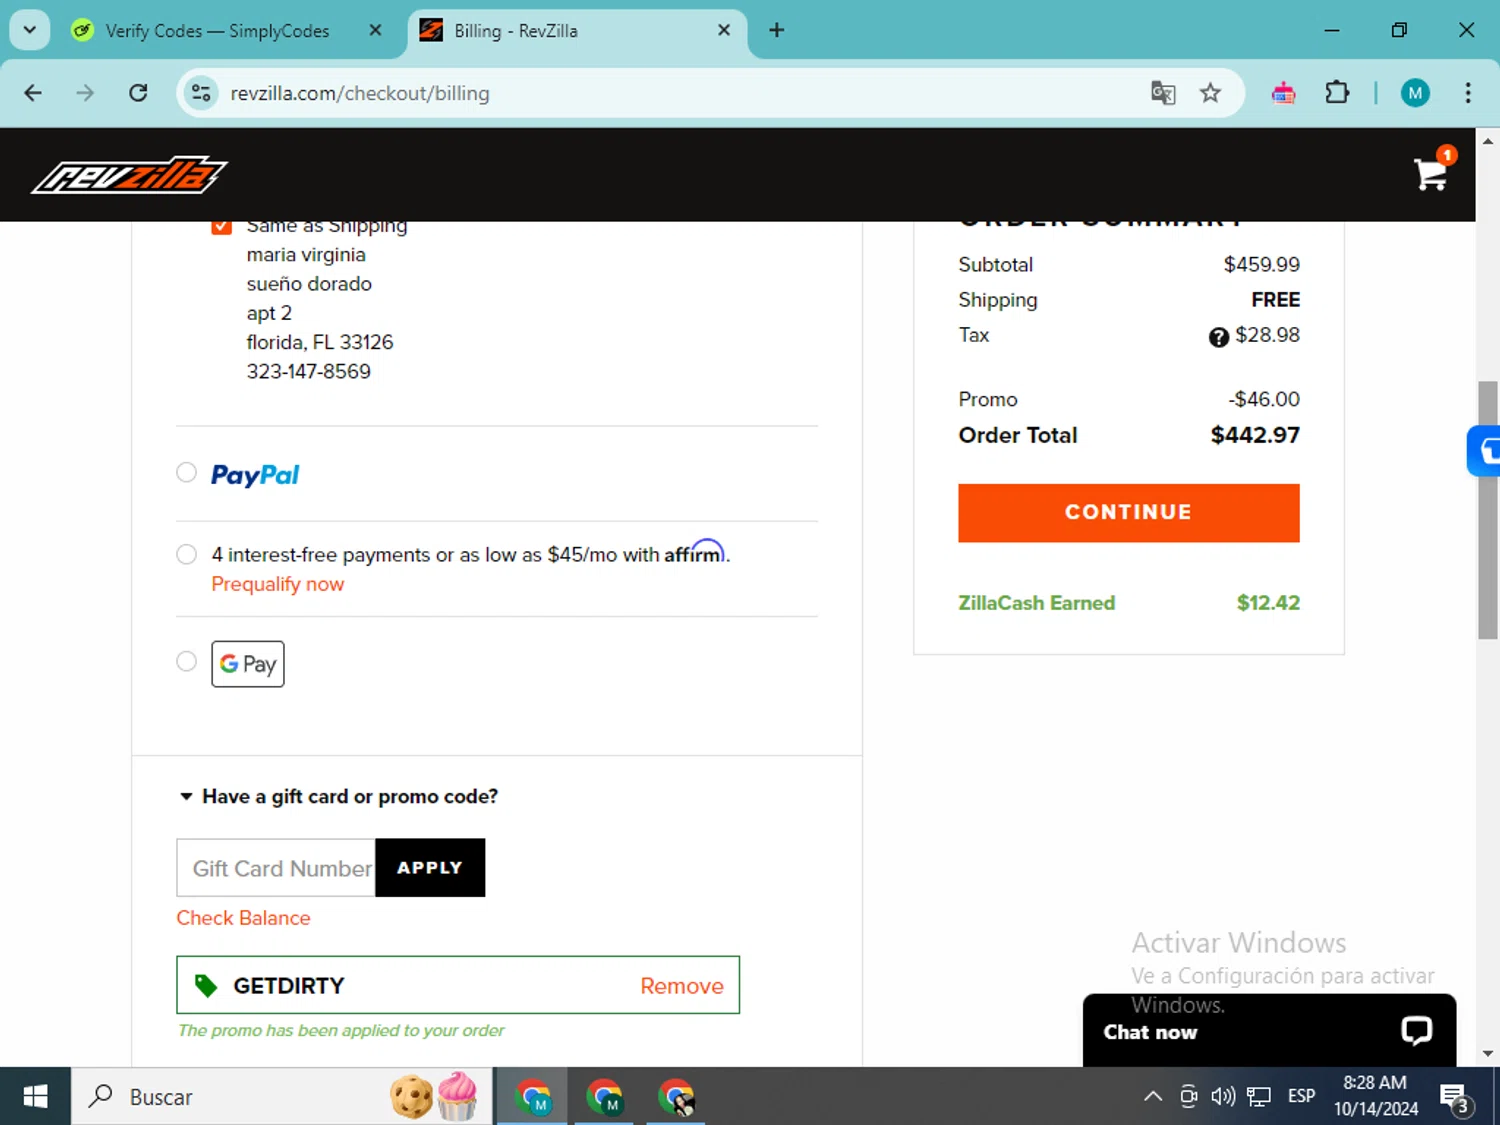
Task: Click the PayPal logo
Action: coord(255,475)
